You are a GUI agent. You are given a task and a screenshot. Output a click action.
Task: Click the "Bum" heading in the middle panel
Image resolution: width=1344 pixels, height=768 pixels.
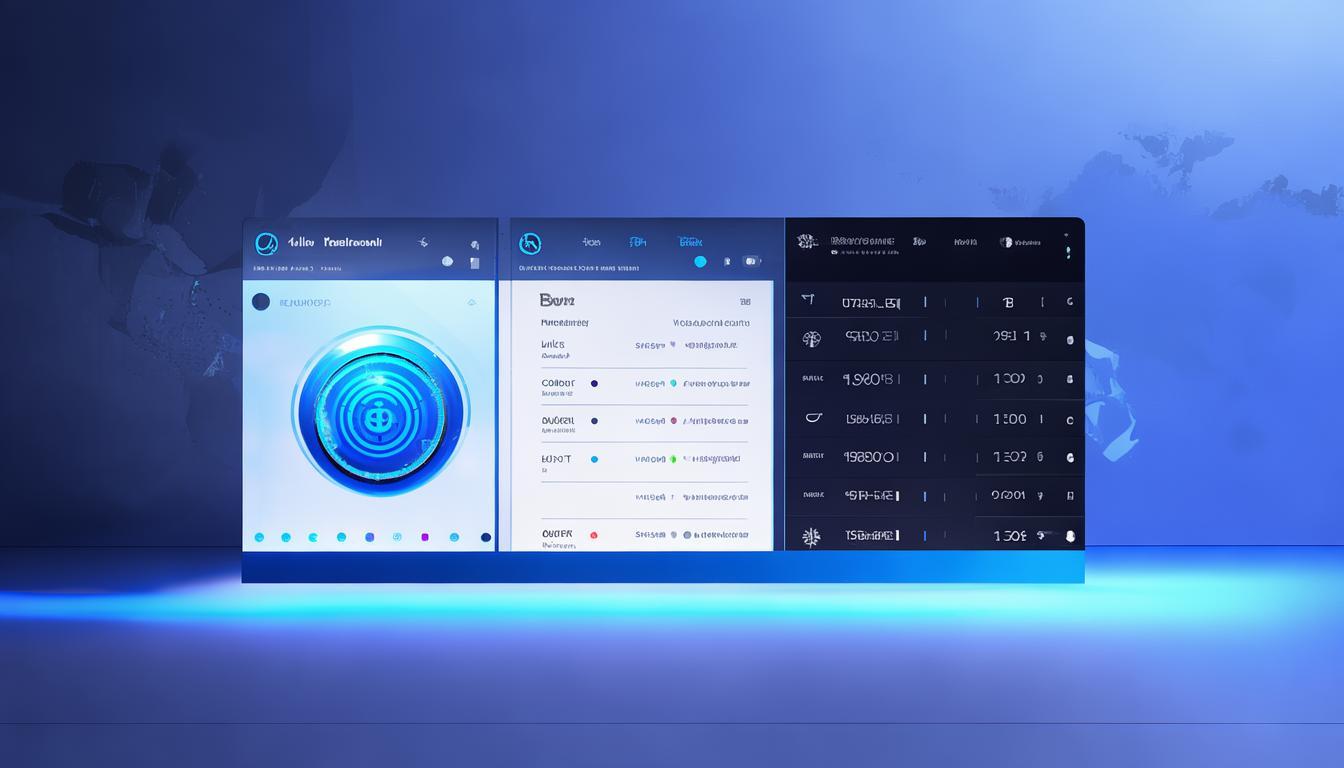coord(557,299)
